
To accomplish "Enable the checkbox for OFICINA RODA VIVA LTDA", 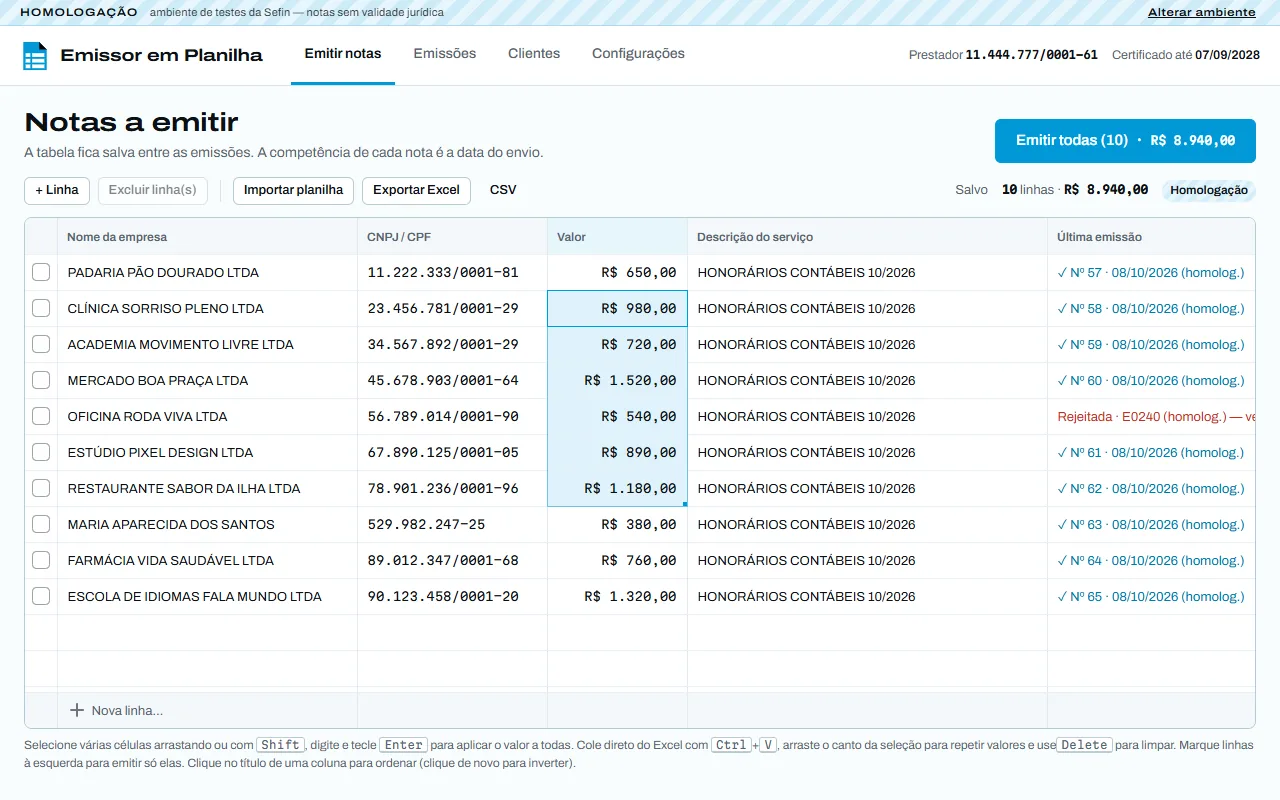I will pyautogui.click(x=41, y=416).
